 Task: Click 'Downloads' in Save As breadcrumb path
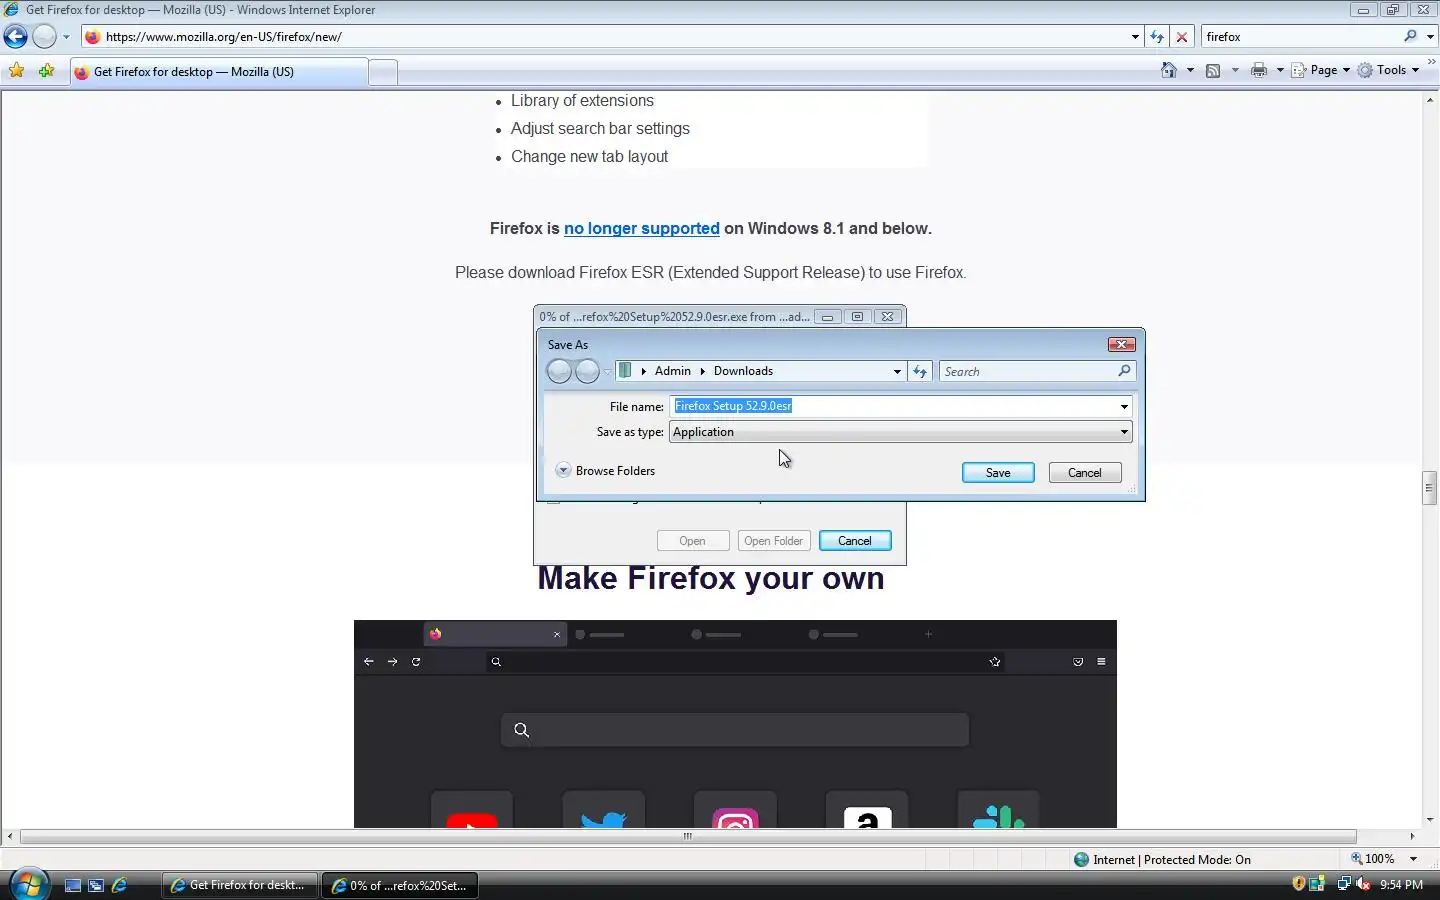pos(743,371)
